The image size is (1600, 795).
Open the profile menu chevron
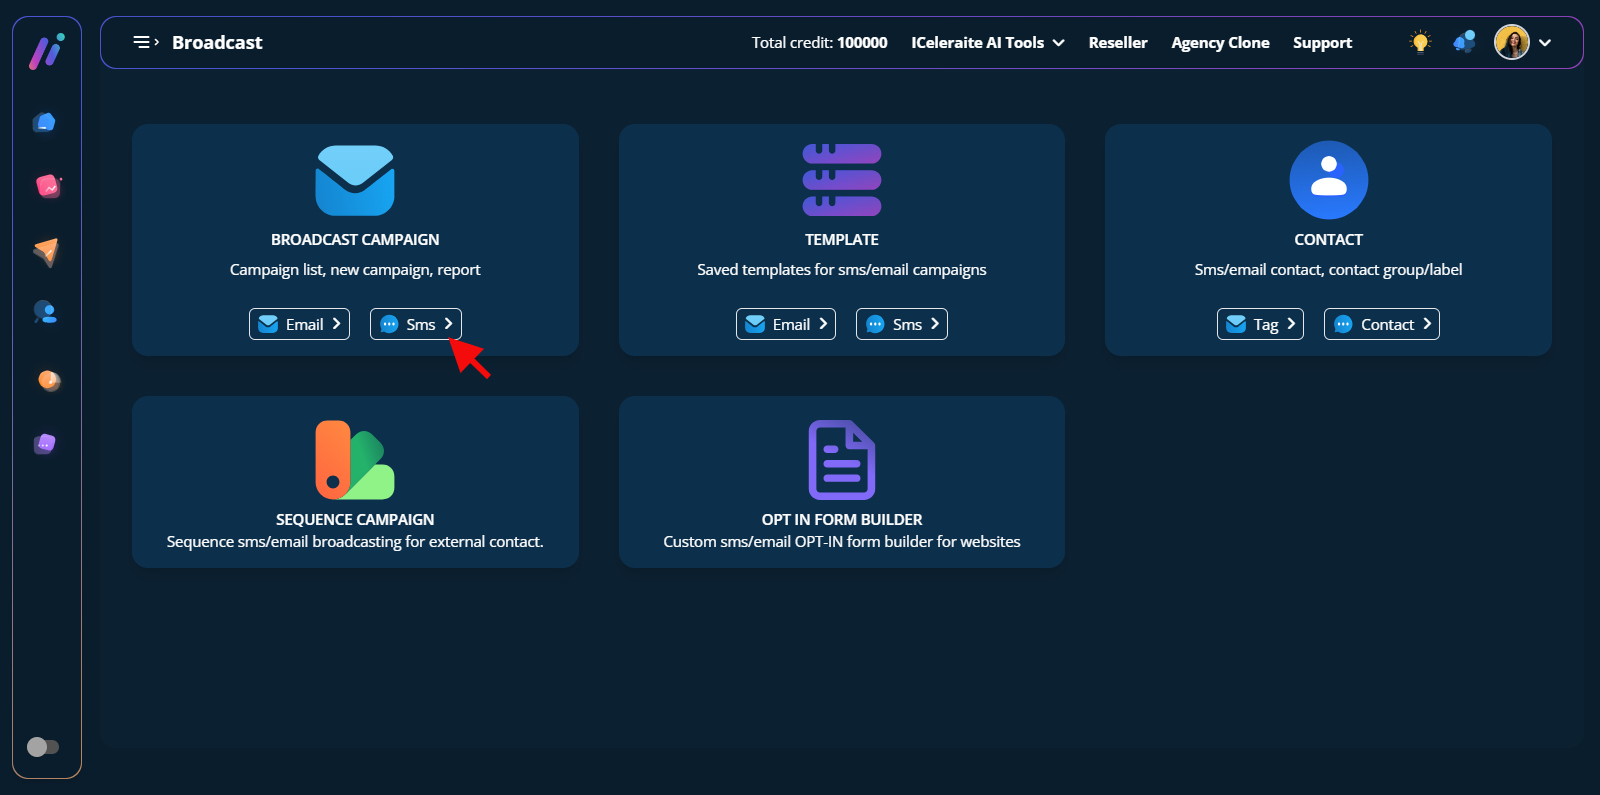[x=1545, y=42]
